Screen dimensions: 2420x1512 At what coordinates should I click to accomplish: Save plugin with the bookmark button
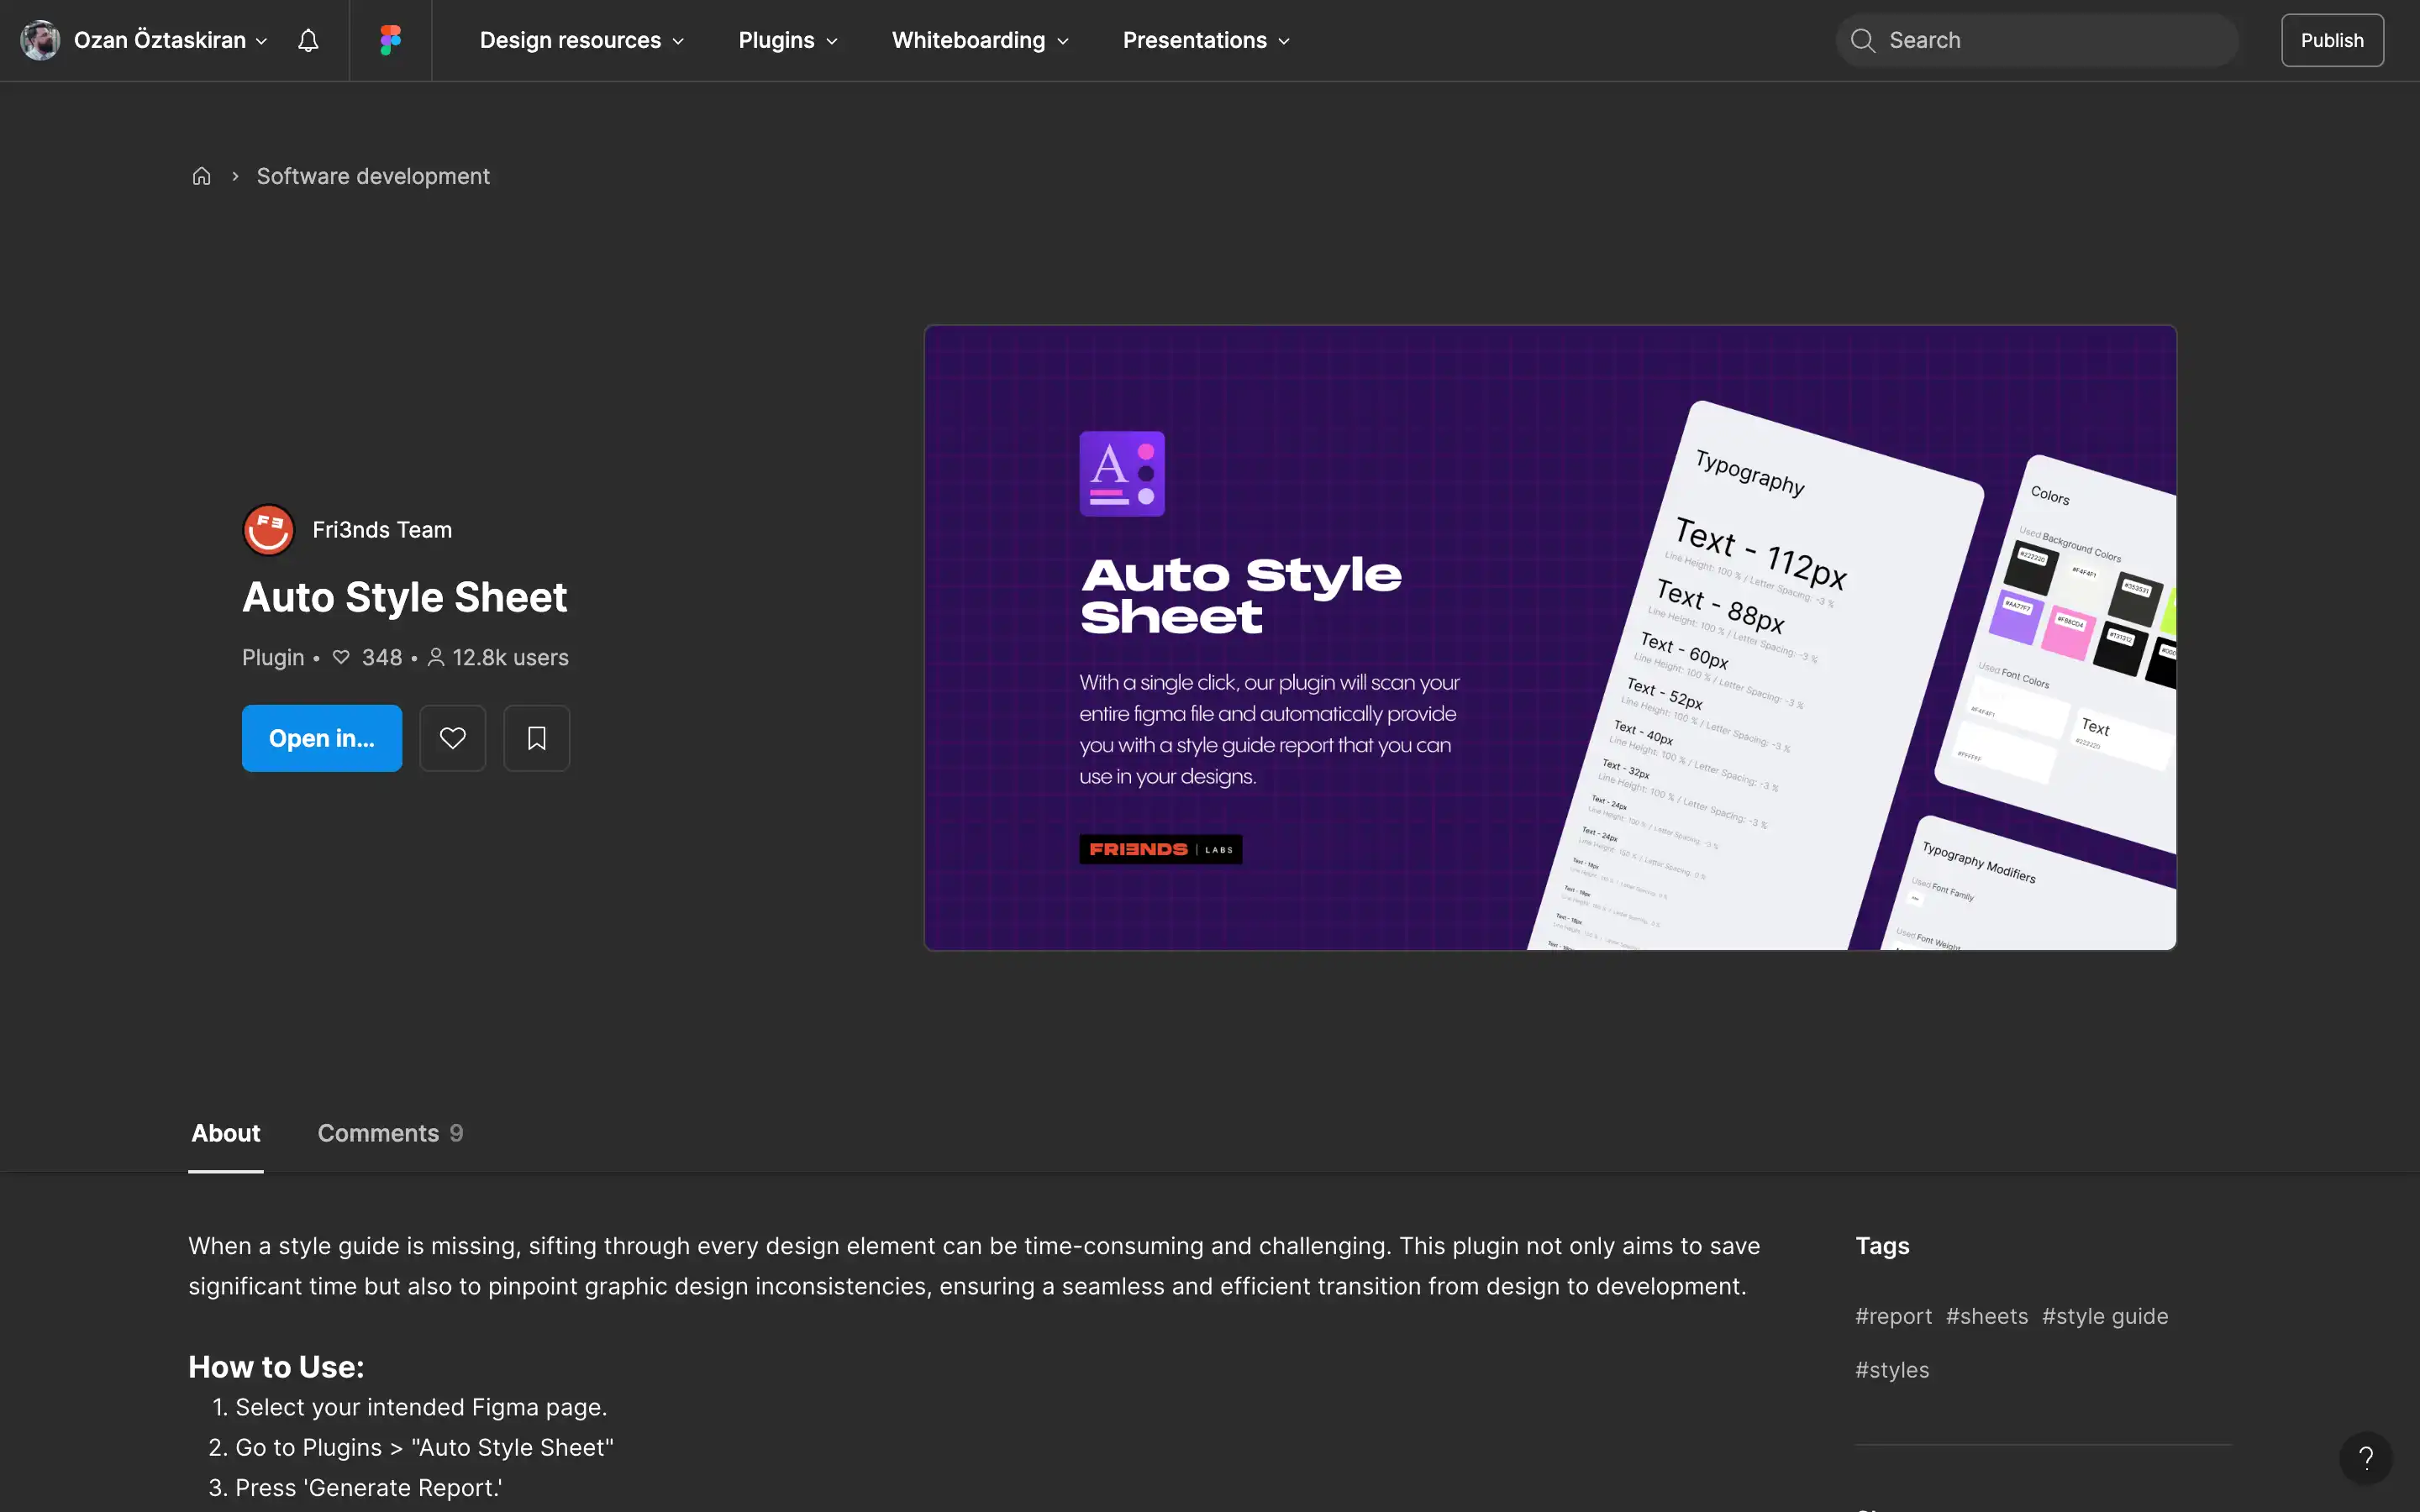pyautogui.click(x=536, y=738)
